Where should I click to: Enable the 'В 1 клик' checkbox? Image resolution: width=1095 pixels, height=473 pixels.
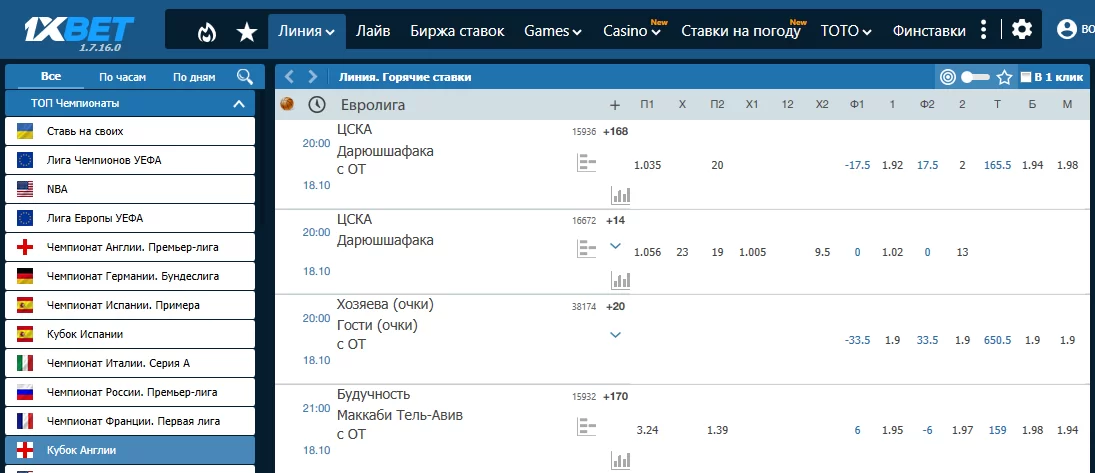click(1026, 77)
